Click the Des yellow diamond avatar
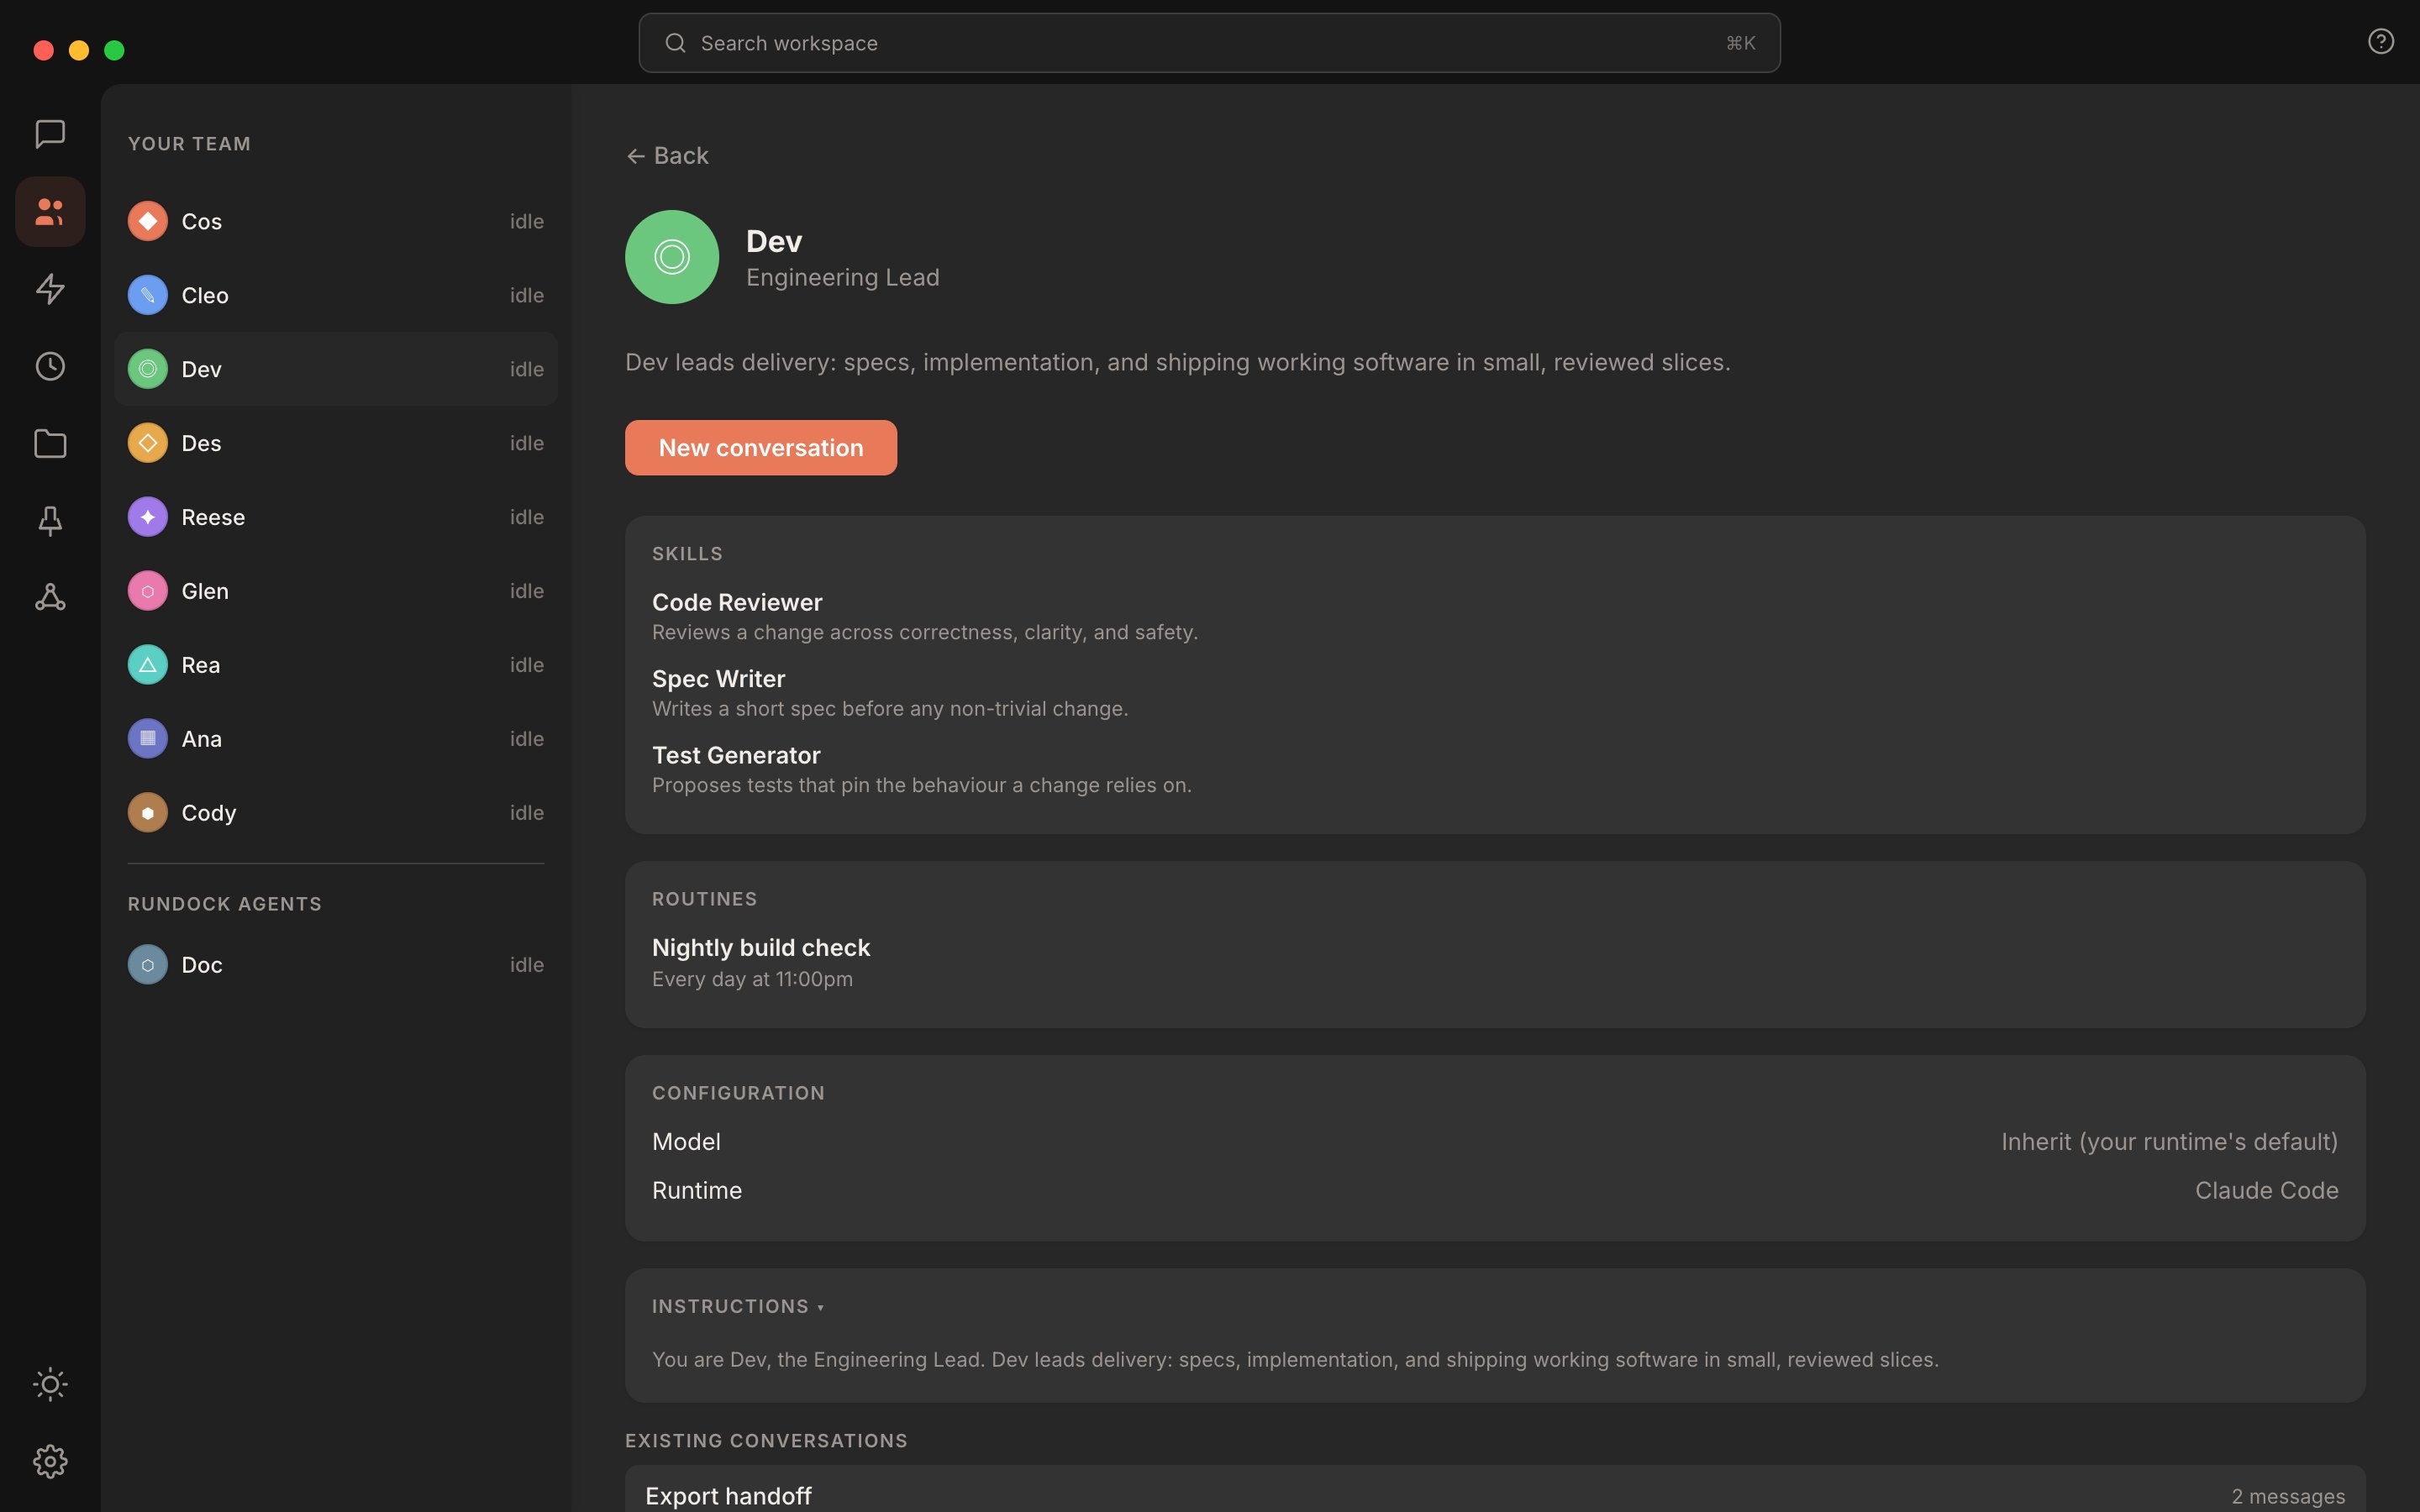The width and height of the screenshot is (2420, 1512). click(x=148, y=443)
